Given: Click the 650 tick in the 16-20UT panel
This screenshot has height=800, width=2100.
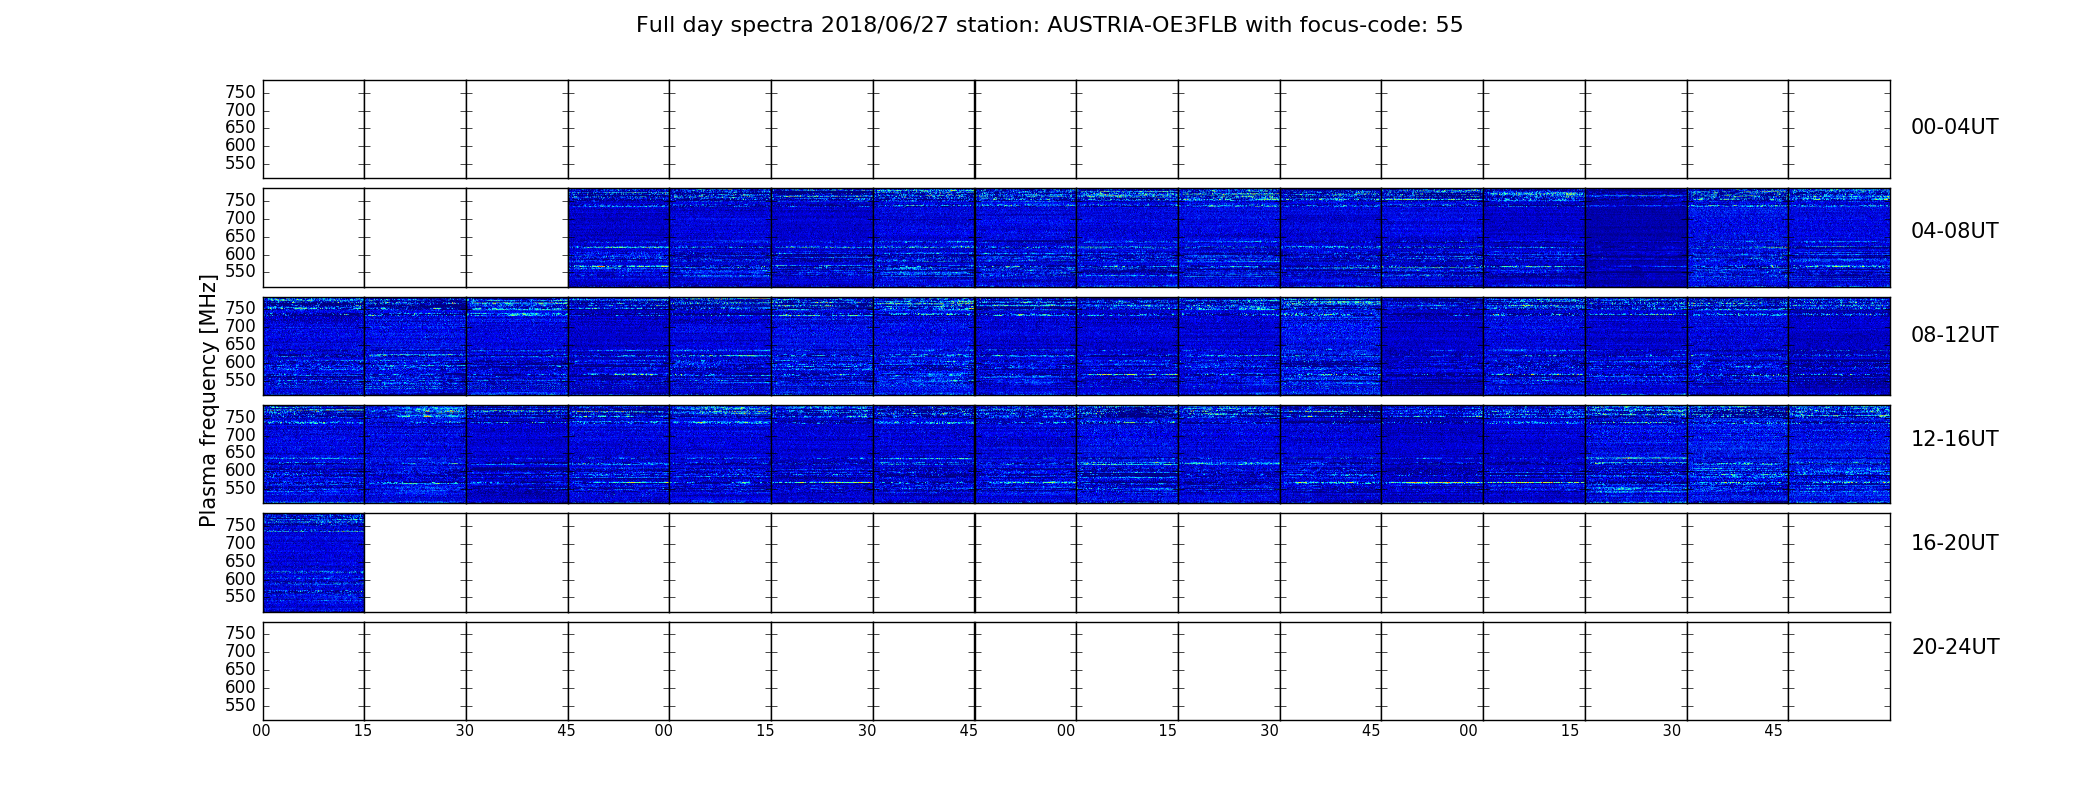Looking at the screenshot, I should click(240, 561).
